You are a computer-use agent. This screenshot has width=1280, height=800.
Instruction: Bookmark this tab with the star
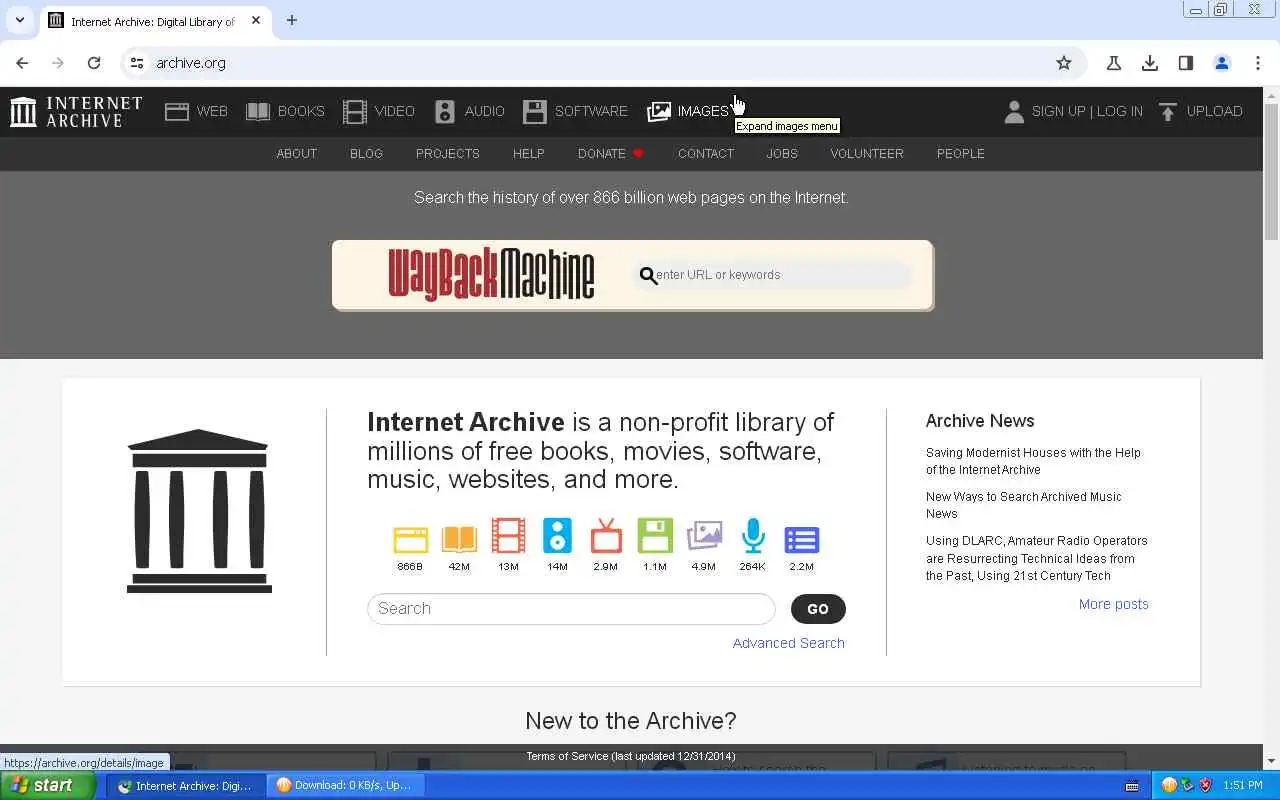click(x=1064, y=63)
